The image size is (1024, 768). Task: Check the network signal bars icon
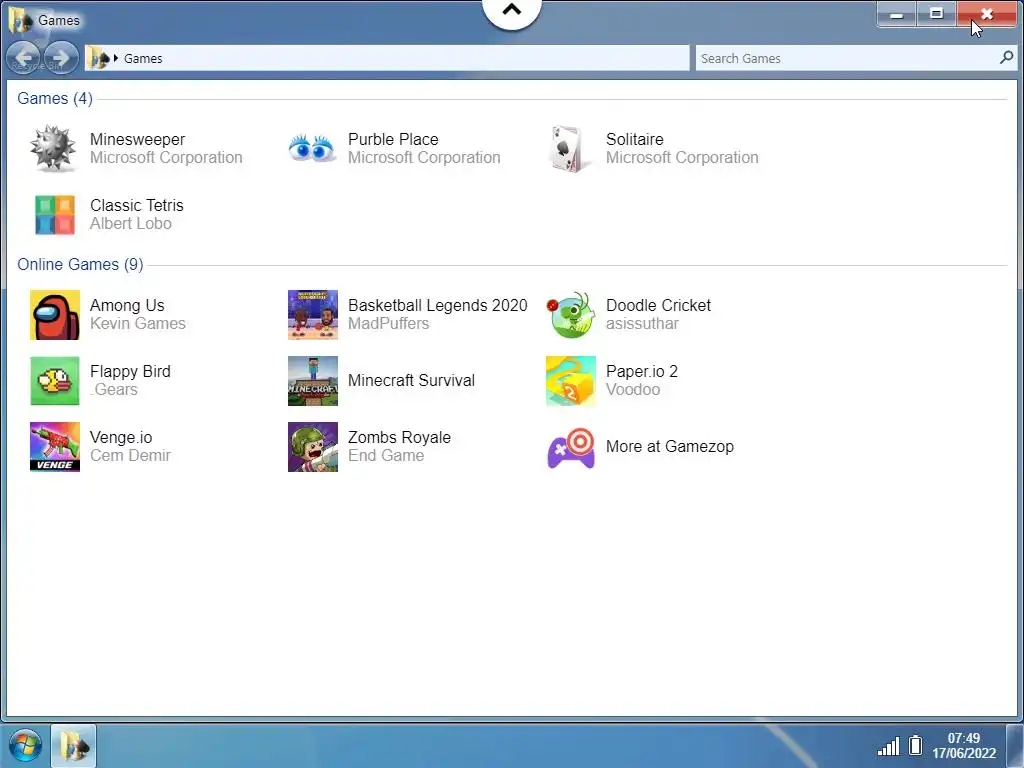888,746
